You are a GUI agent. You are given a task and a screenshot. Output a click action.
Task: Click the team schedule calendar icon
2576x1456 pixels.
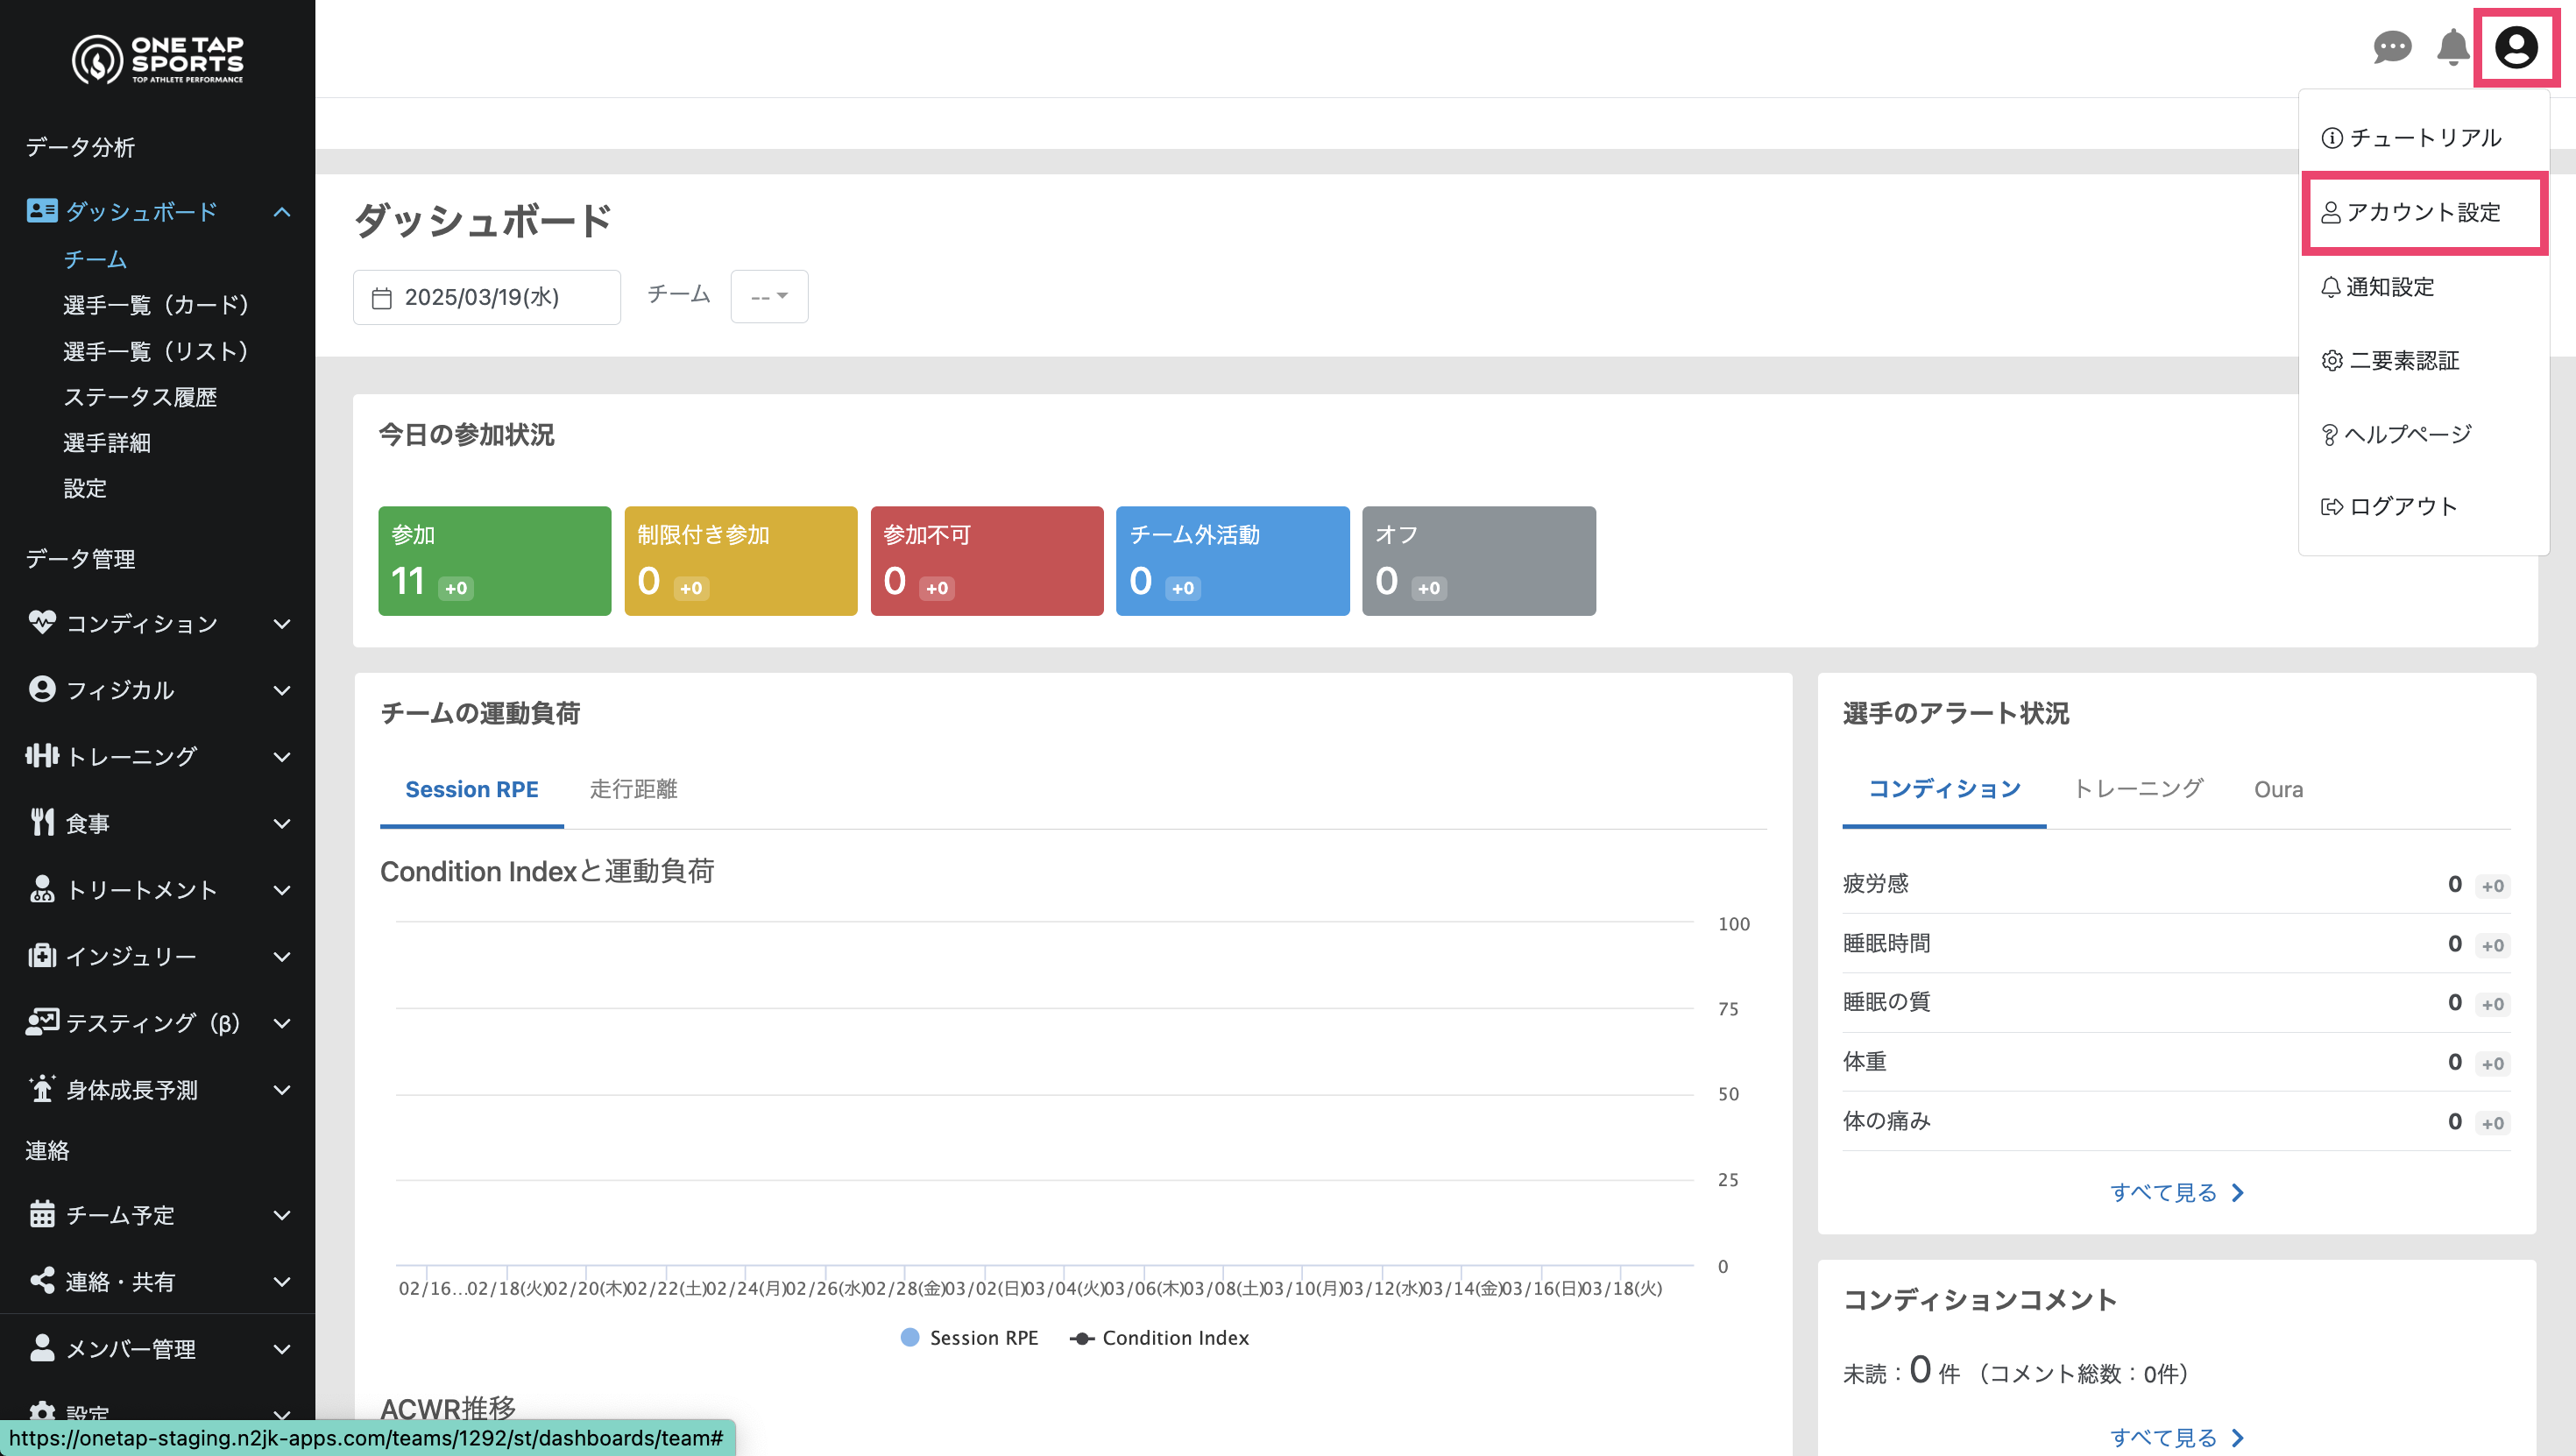click(x=42, y=1214)
